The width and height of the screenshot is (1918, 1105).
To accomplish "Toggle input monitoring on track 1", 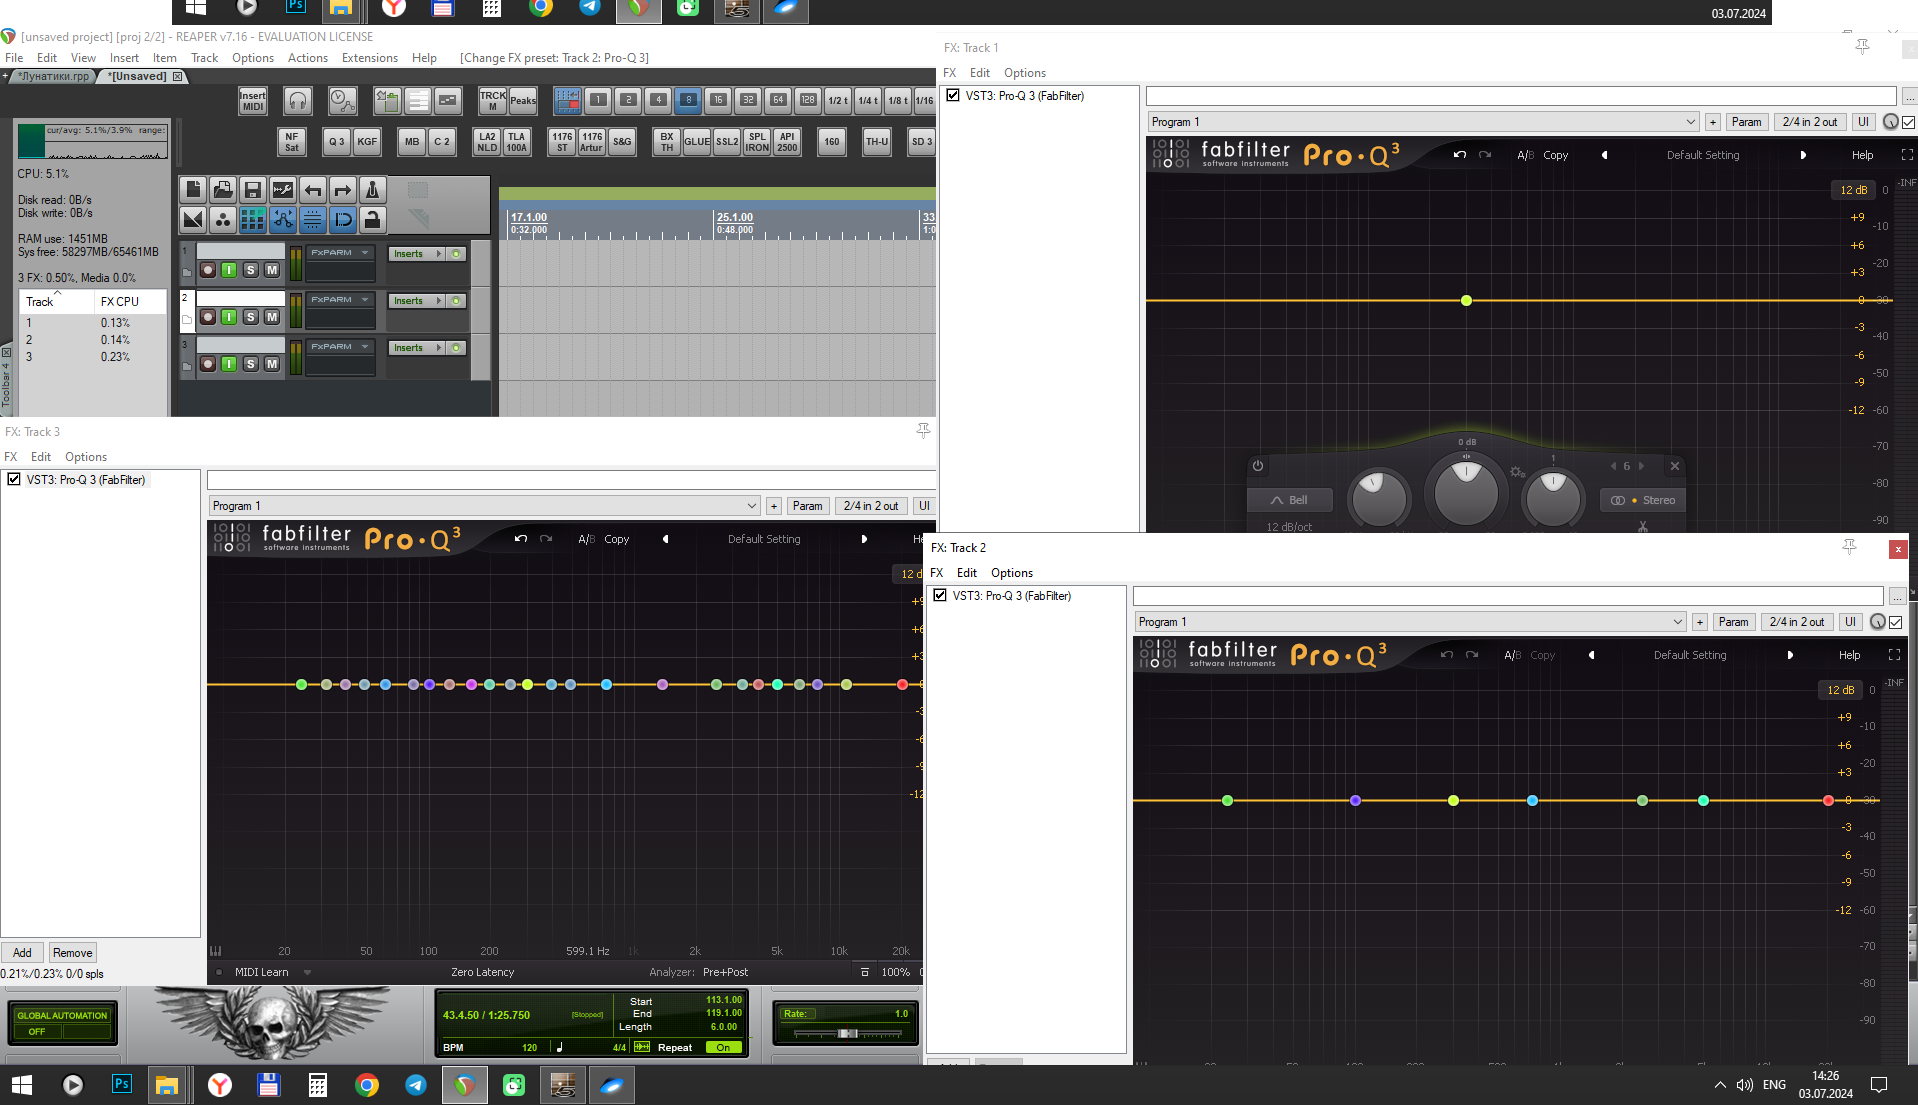I will pos(229,270).
